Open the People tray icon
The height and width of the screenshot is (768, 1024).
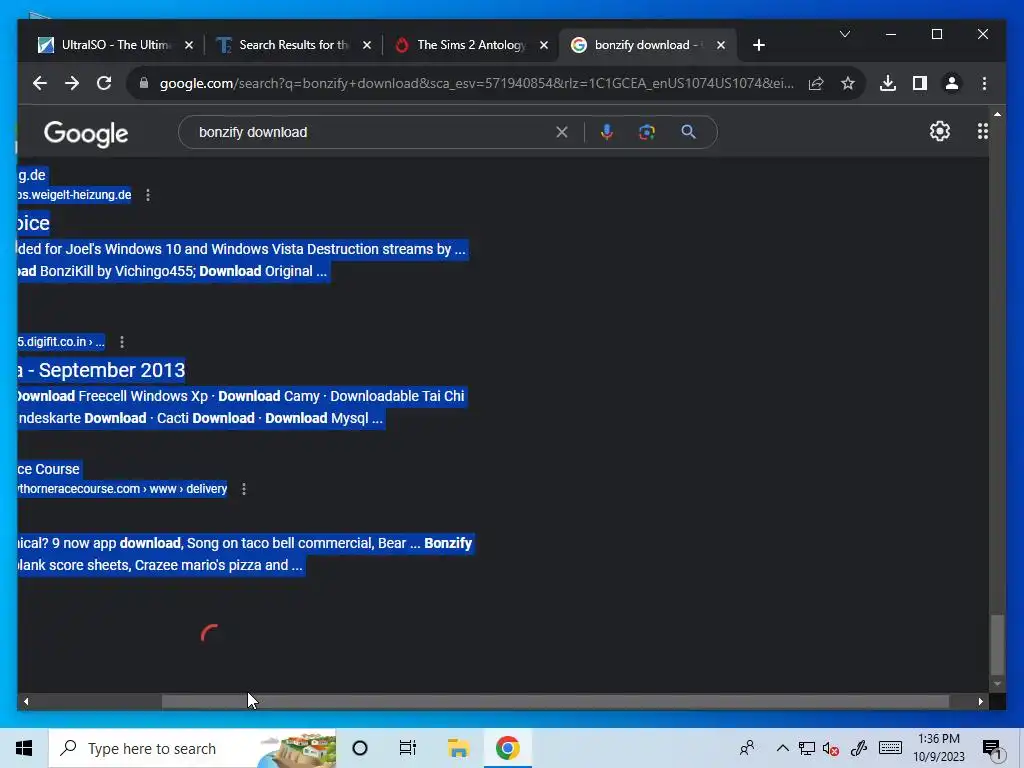pos(747,748)
